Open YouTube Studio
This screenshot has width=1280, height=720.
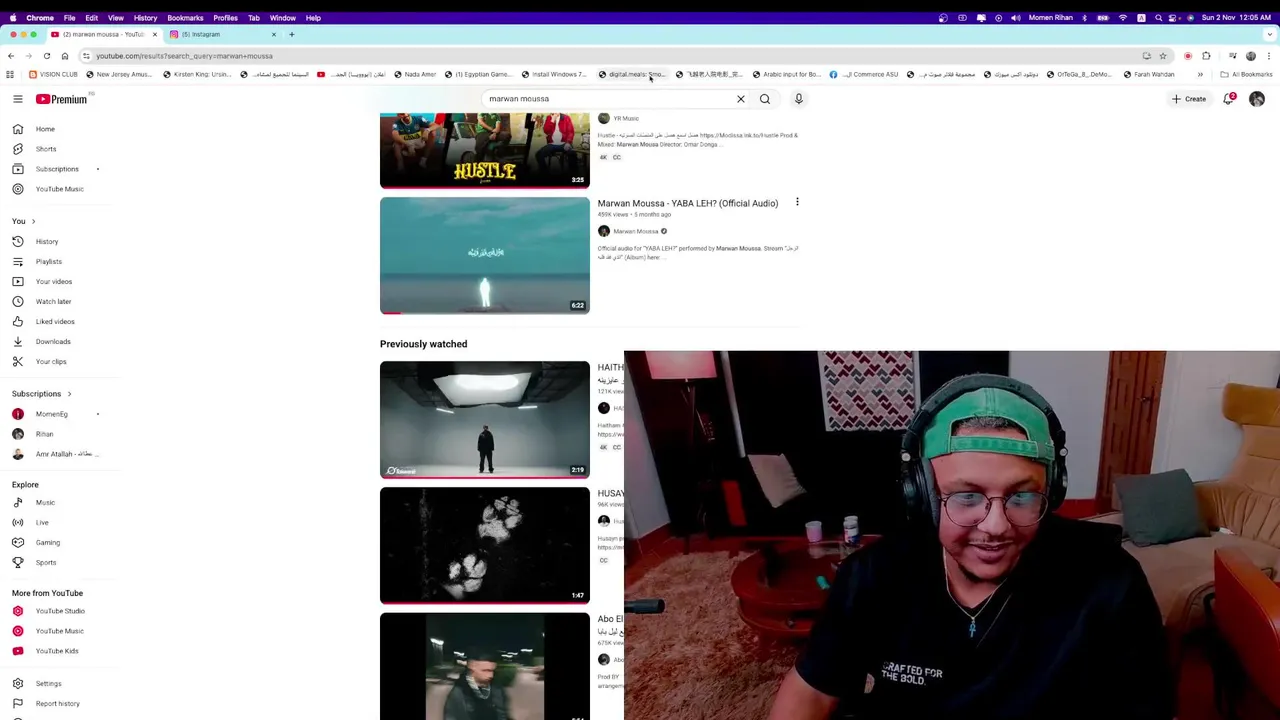[60, 611]
